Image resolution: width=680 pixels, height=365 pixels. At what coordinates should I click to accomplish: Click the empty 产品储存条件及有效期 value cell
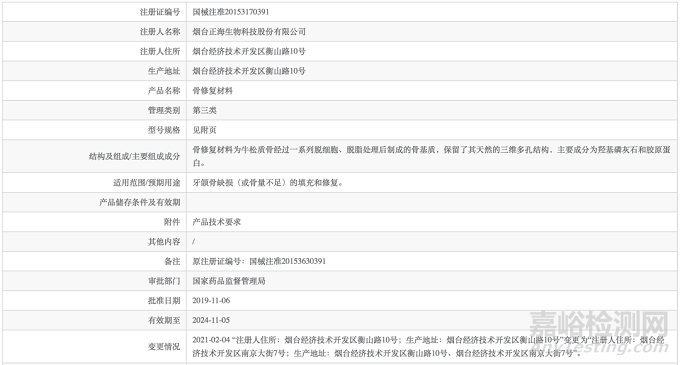click(432, 202)
